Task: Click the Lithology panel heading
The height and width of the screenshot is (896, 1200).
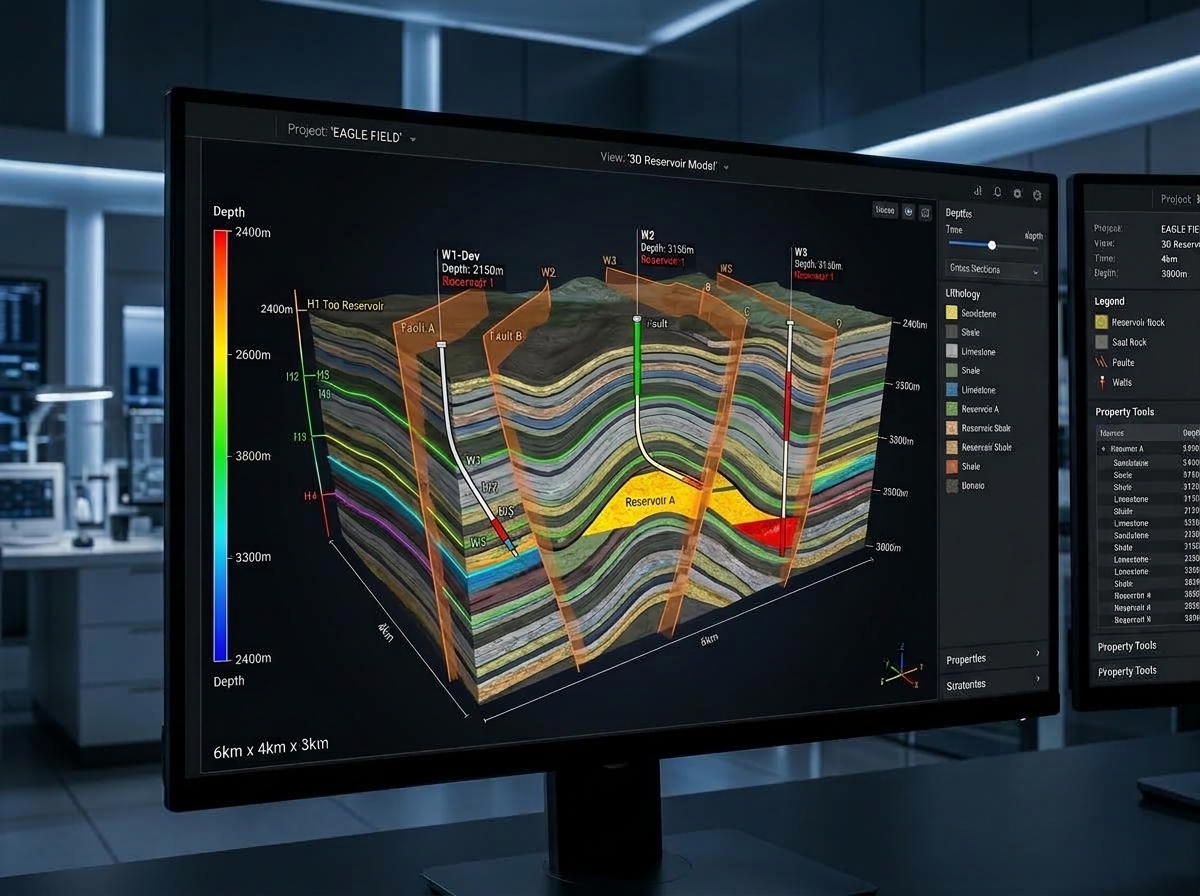Action: 963,294
